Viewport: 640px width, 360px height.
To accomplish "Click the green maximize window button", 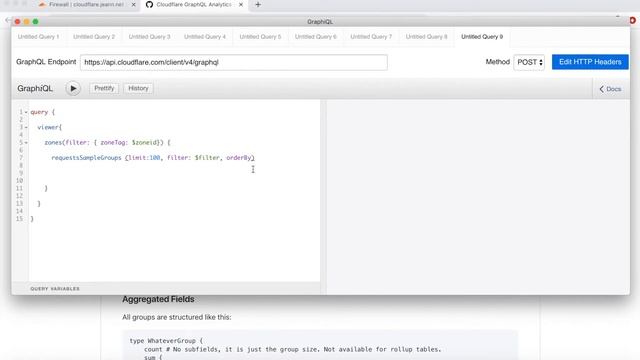I will tap(36, 22).
